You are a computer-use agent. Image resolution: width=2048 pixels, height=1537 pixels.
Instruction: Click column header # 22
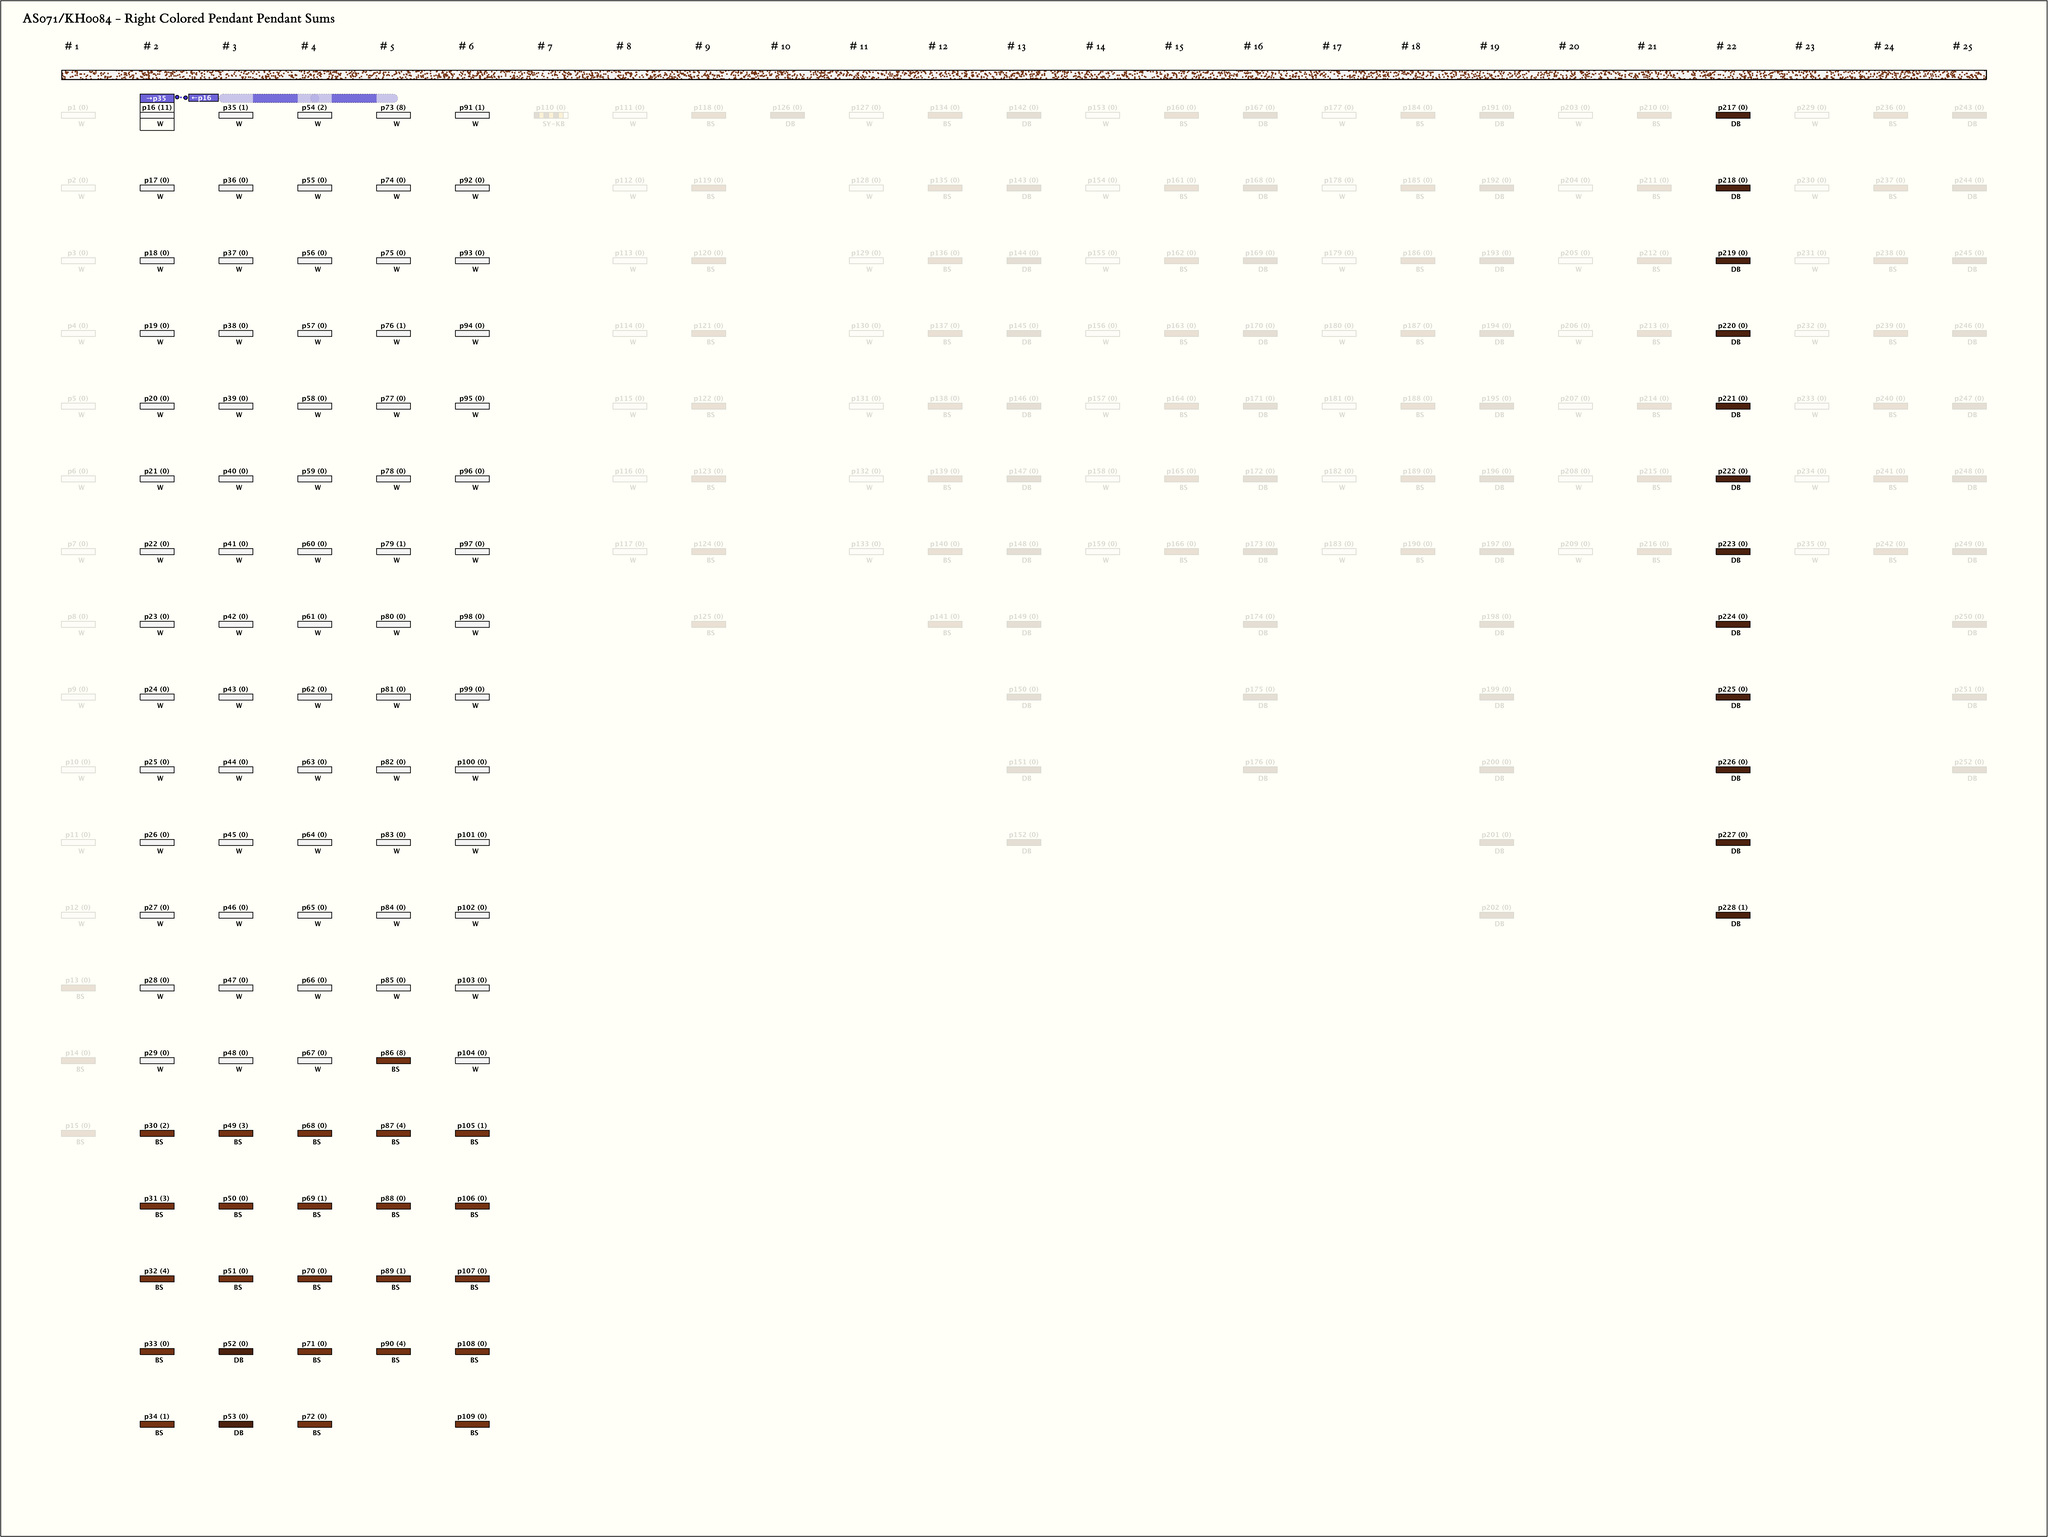[x=1725, y=47]
